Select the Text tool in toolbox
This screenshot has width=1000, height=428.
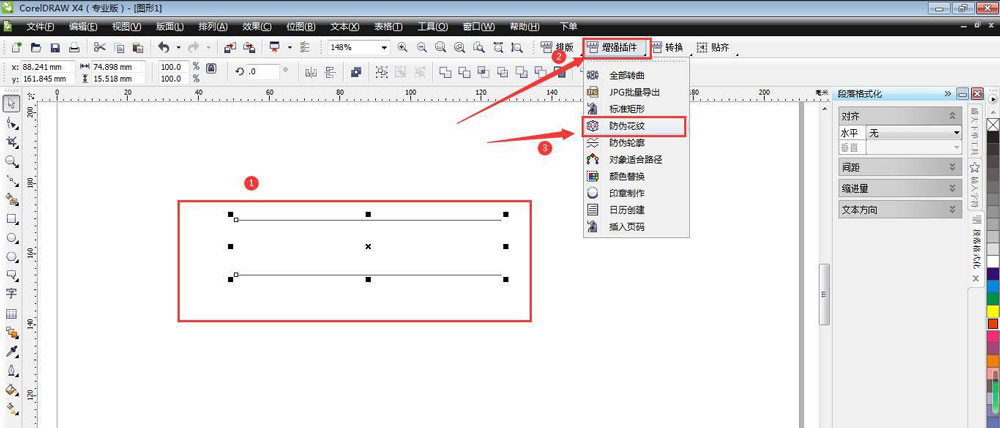[11, 294]
